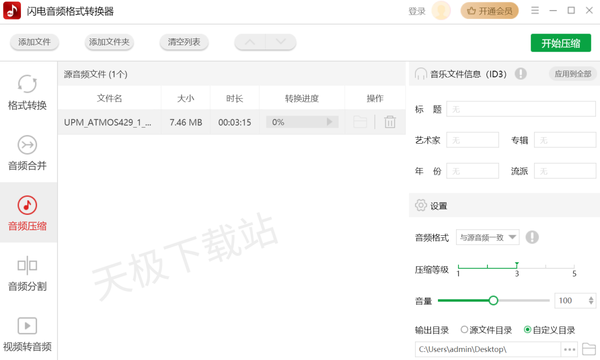Click the volume value field showing 100
The width and height of the screenshot is (600, 360).
570,300
